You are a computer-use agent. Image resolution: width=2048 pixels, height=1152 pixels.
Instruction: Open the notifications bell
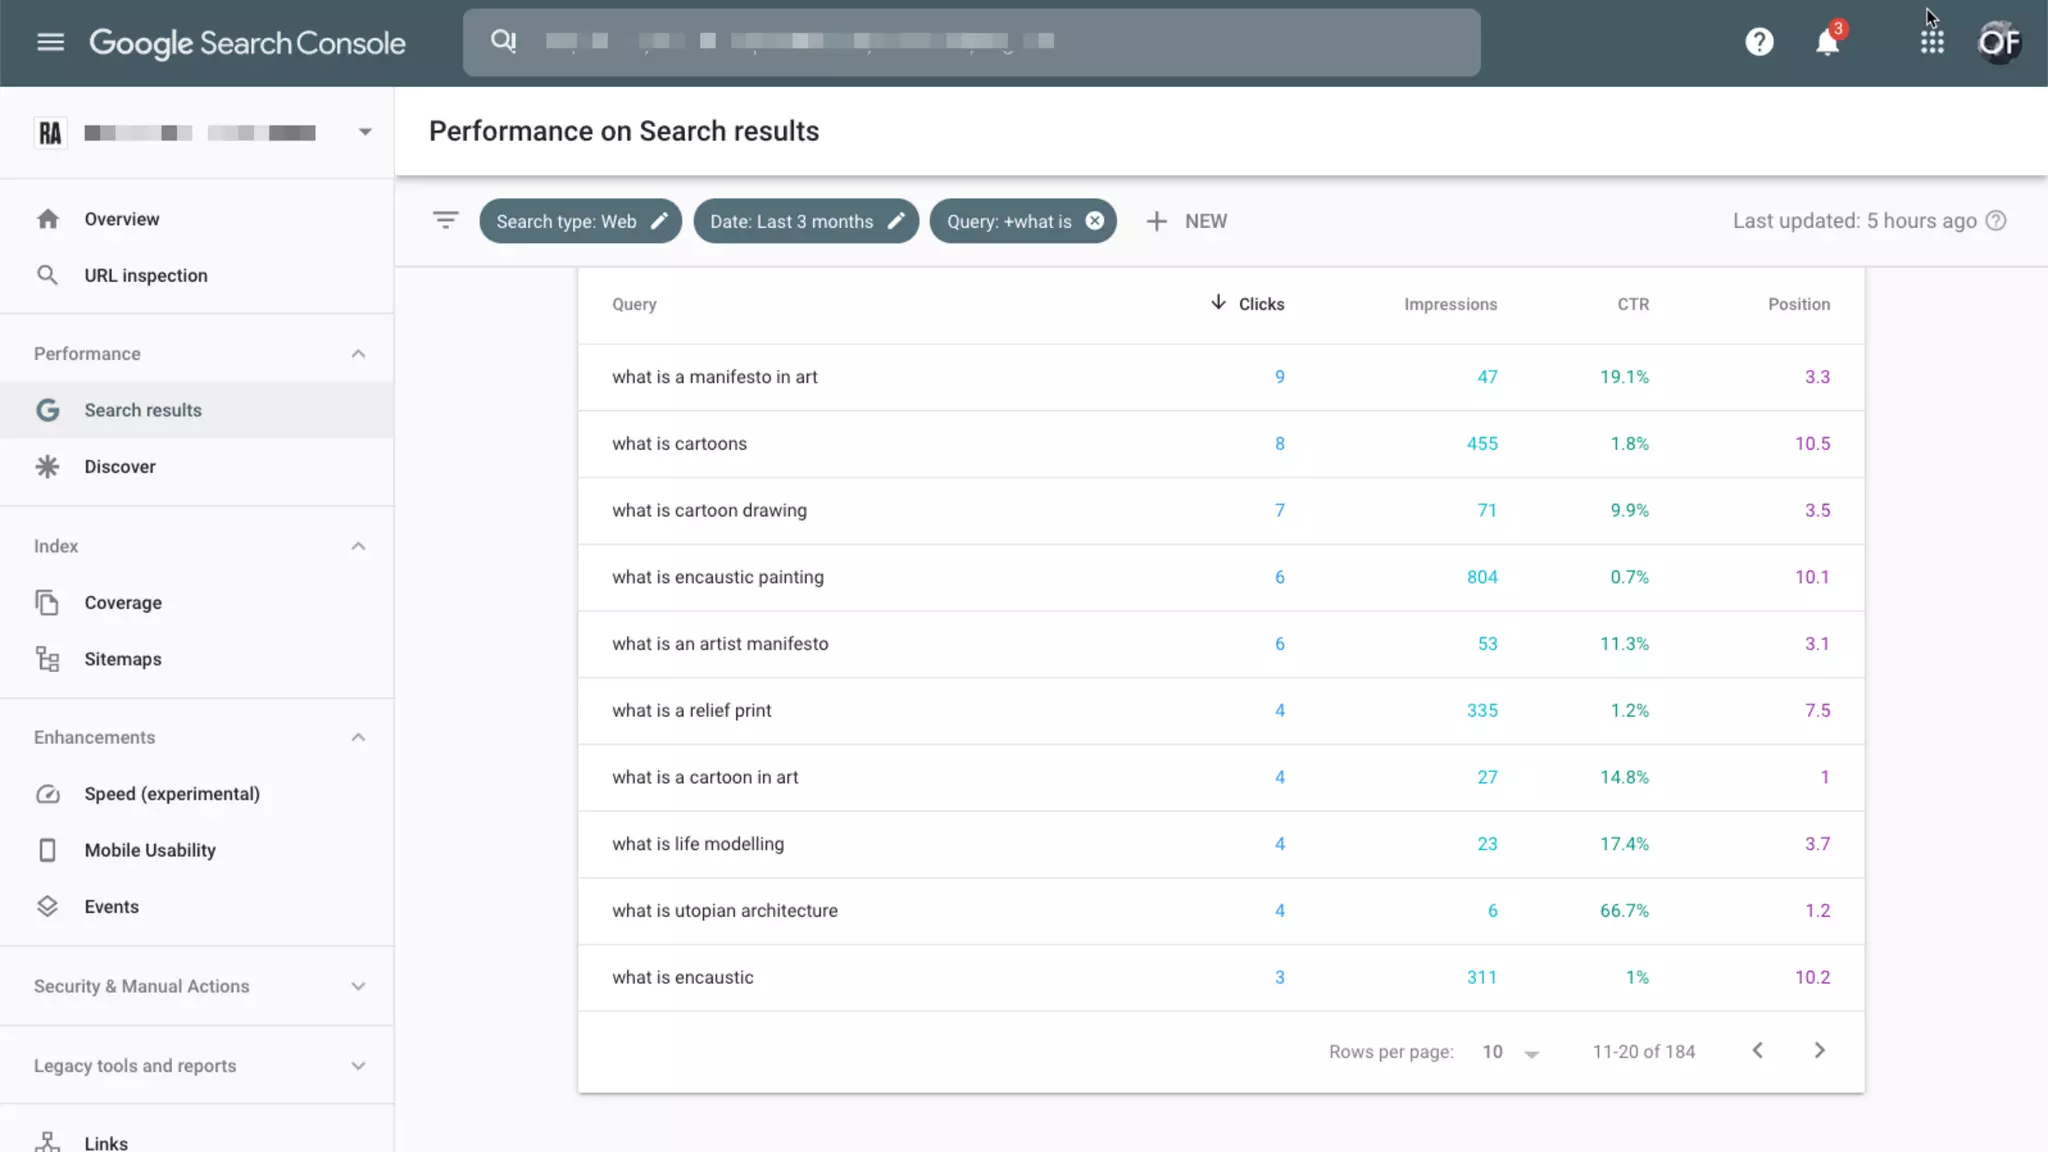pyautogui.click(x=1827, y=42)
